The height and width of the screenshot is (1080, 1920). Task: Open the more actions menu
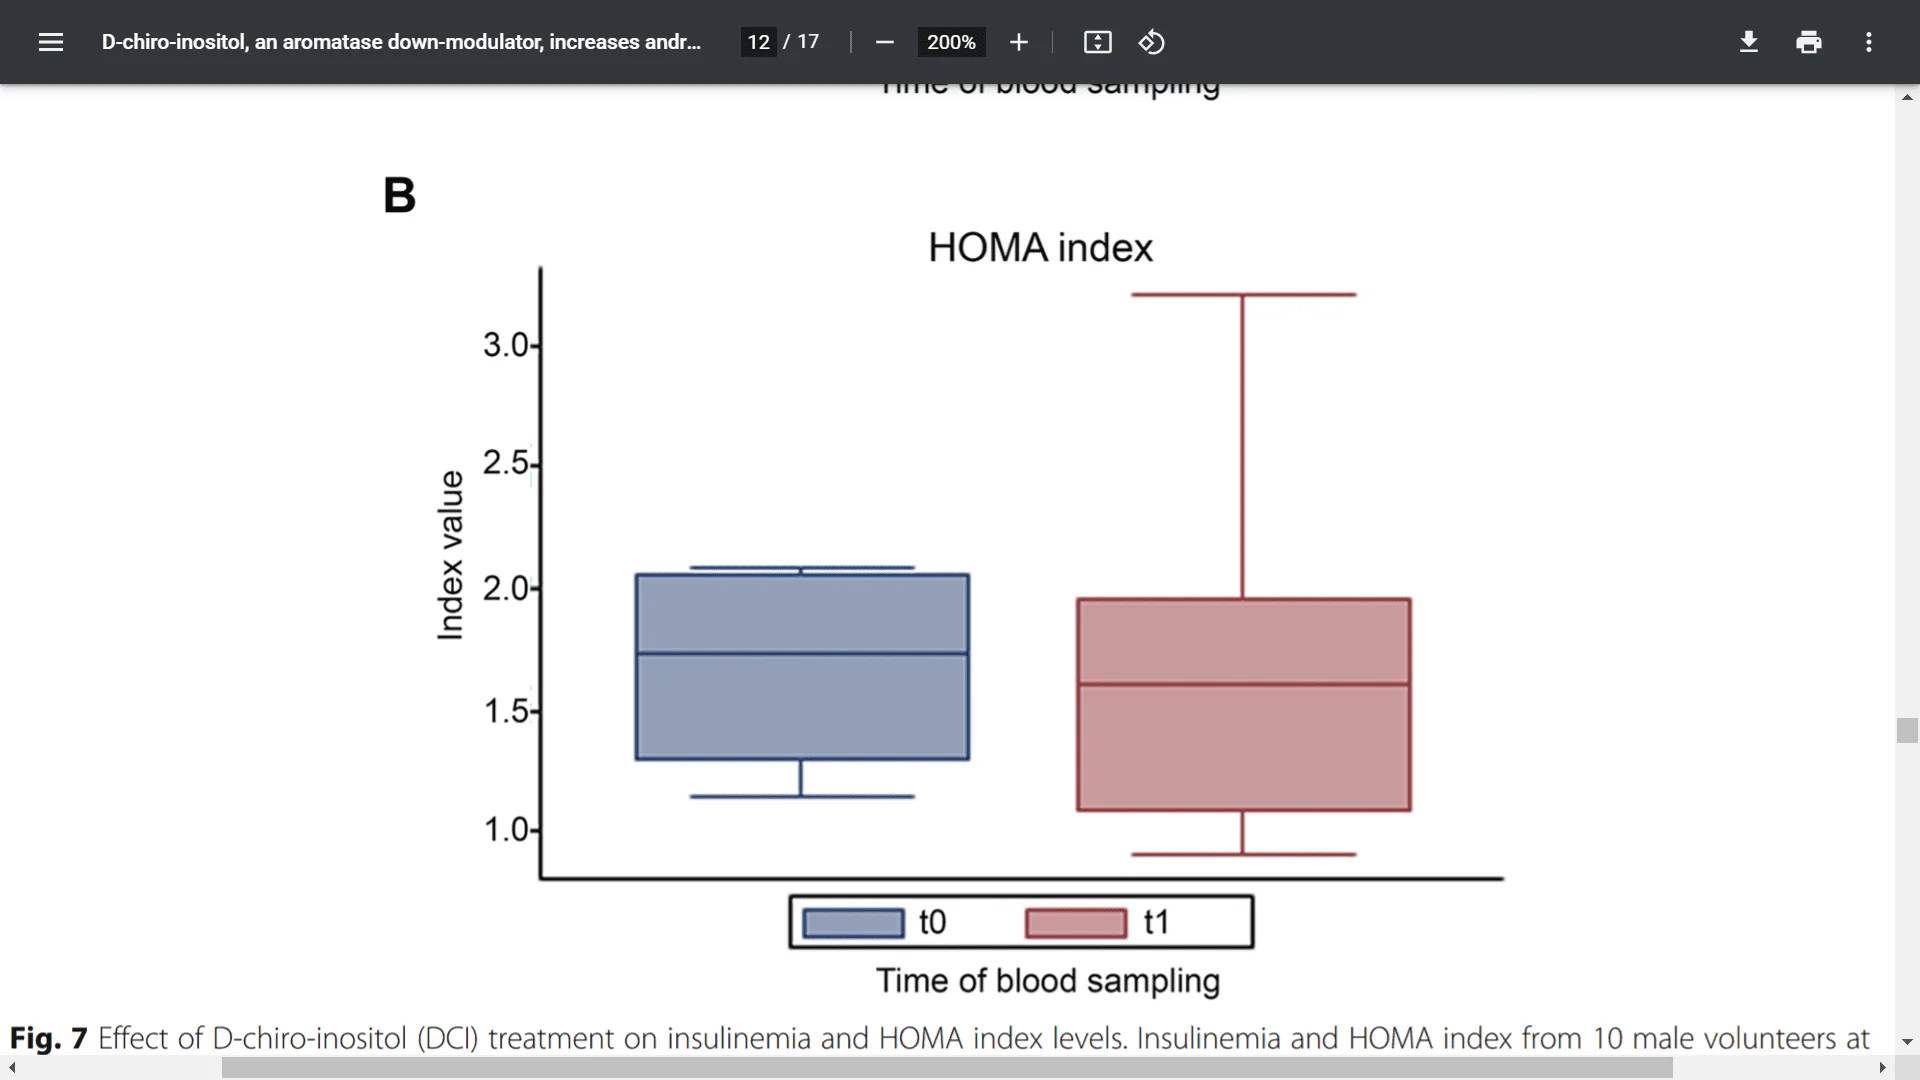click(x=1868, y=42)
